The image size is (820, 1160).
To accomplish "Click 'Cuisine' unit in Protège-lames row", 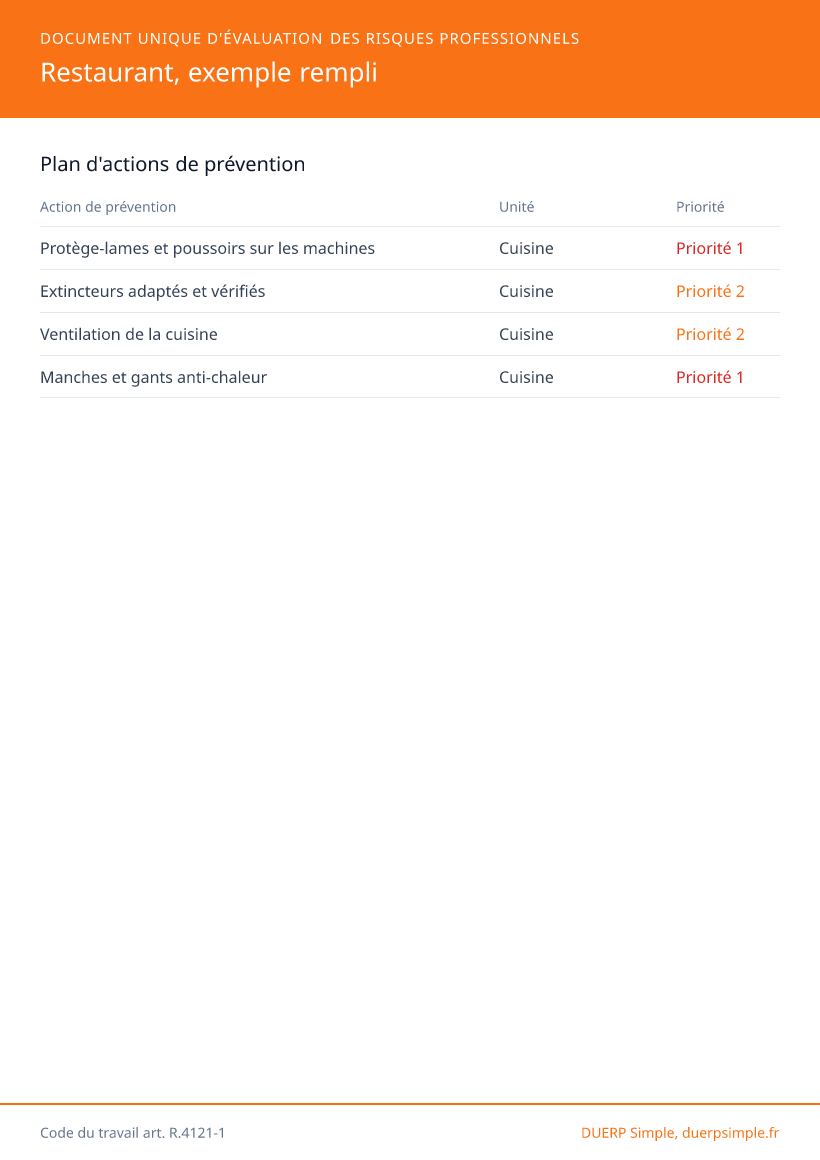I will point(526,249).
